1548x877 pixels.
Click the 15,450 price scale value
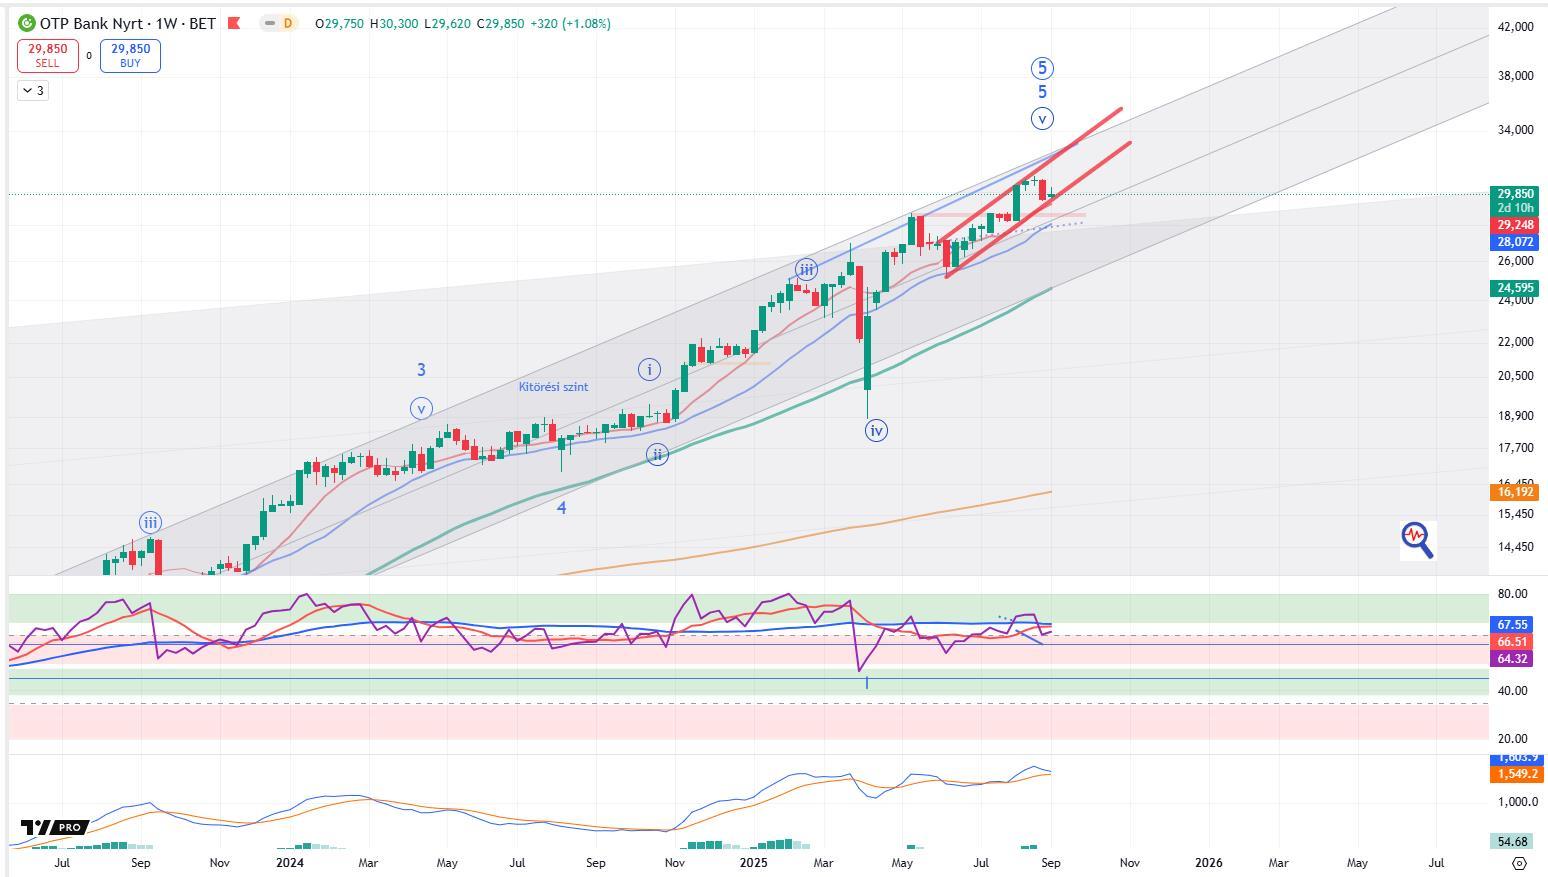[1516, 514]
